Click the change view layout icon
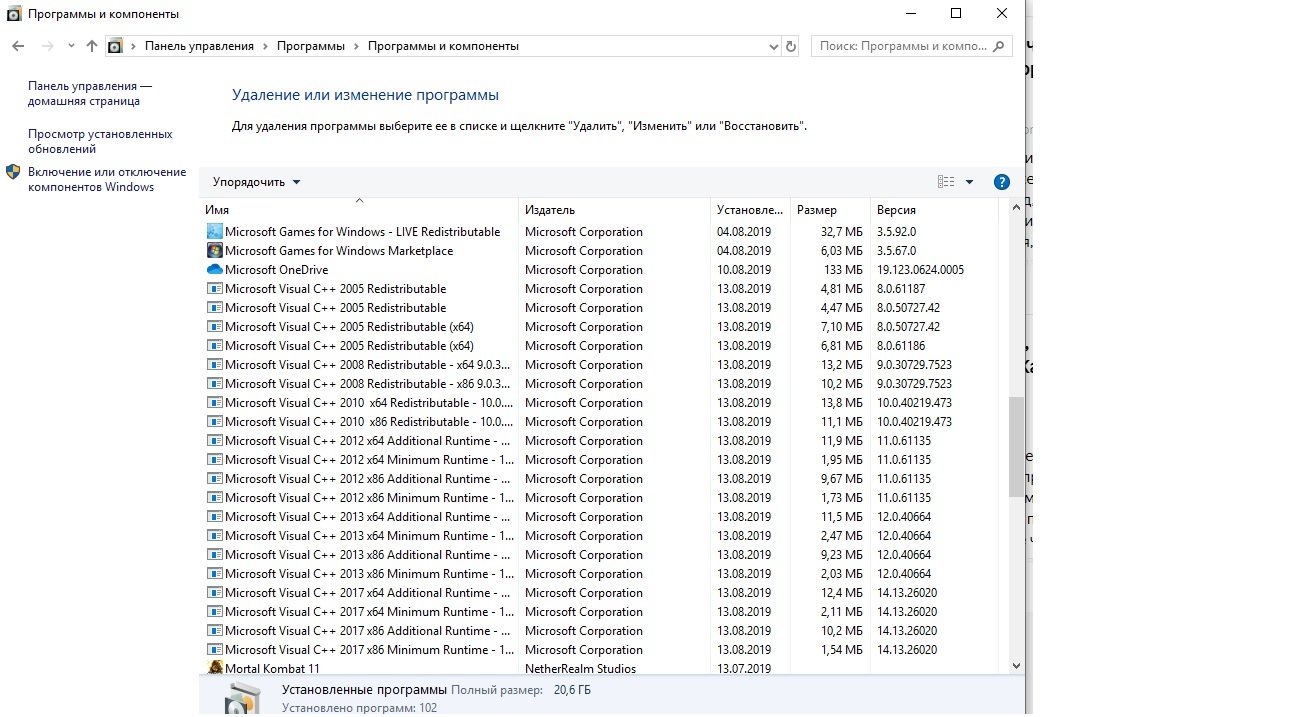Screen dimensions: 1296x717 (945, 182)
